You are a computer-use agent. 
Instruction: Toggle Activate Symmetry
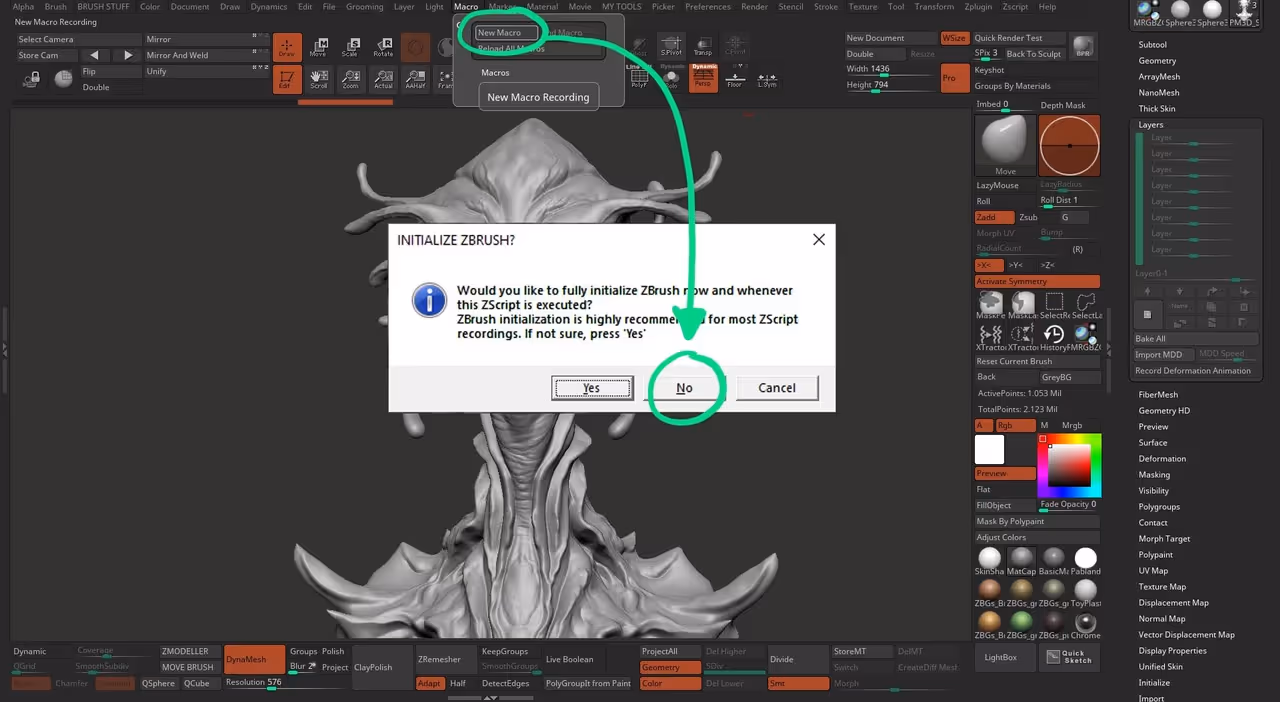(x=1037, y=281)
